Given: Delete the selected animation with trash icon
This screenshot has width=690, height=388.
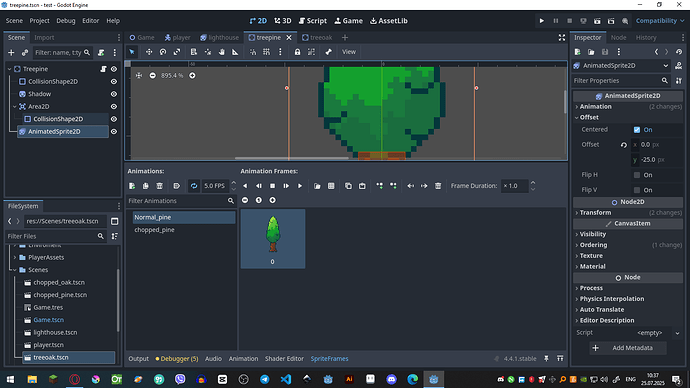Looking at the screenshot, I should 159,186.
